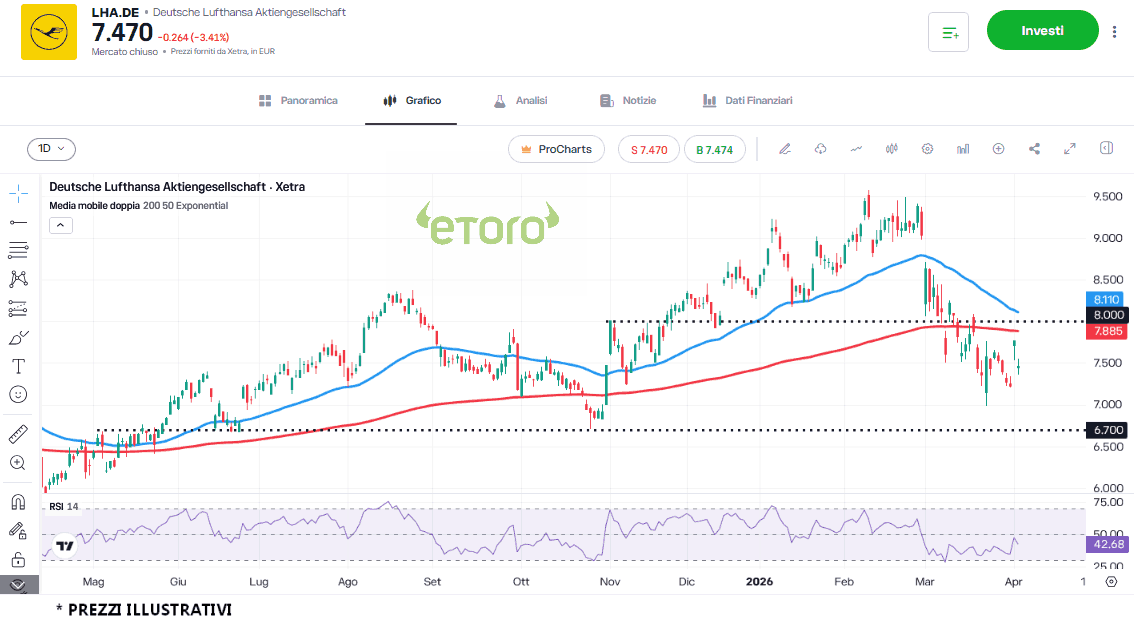Open the emoji stickers tool
This screenshot has height=620, width=1134.
[x=18, y=394]
